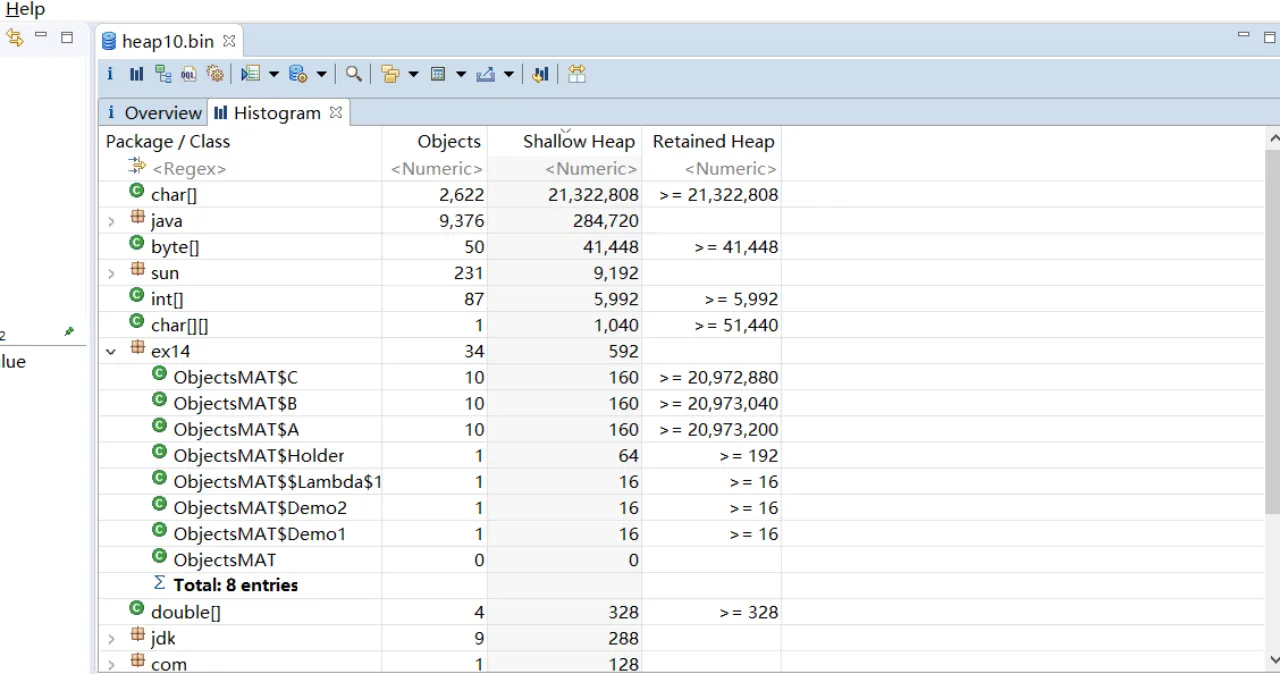
Task: Open the thread overview gear icon
Action: (x=215, y=74)
